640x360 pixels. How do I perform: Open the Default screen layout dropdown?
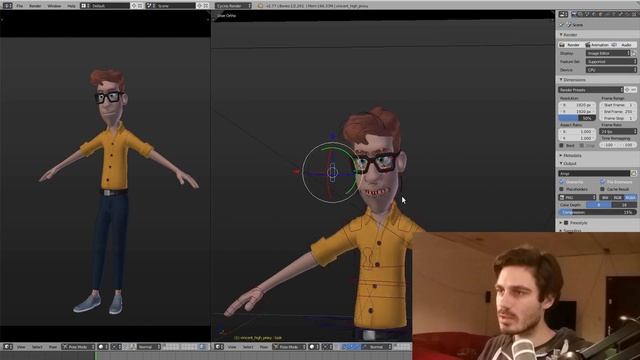coord(105,6)
